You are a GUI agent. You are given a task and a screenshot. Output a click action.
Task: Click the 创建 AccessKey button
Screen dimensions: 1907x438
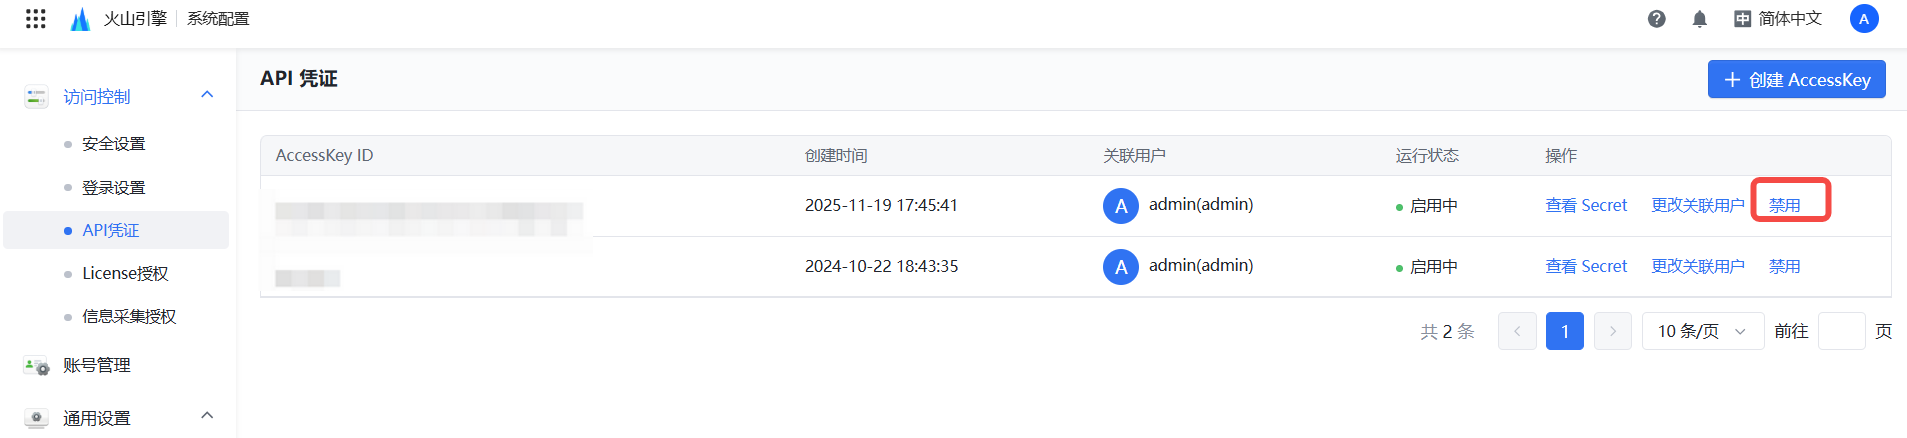point(1796,80)
